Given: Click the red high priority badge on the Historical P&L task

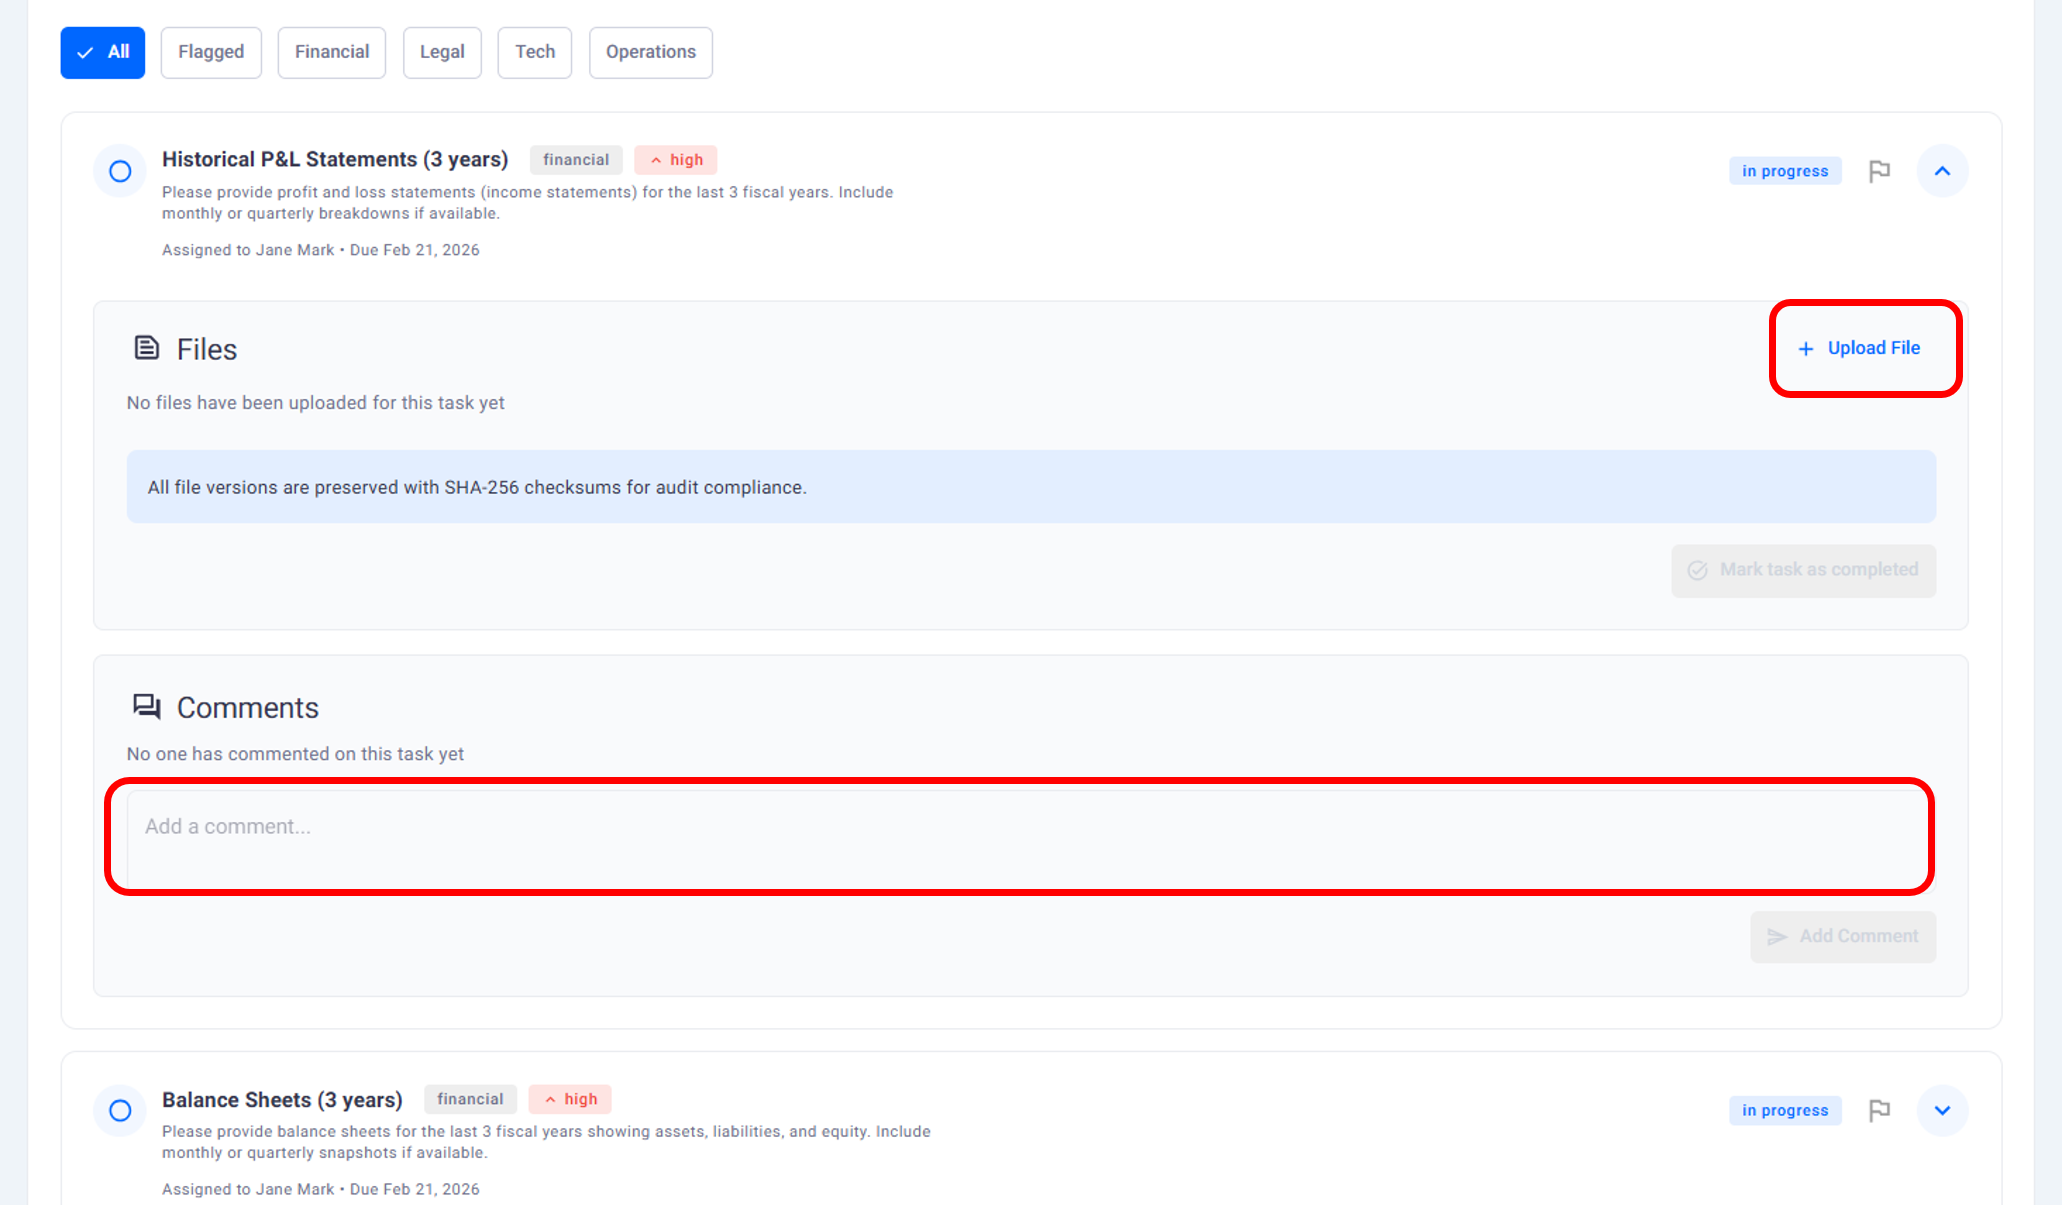Looking at the screenshot, I should click(676, 160).
